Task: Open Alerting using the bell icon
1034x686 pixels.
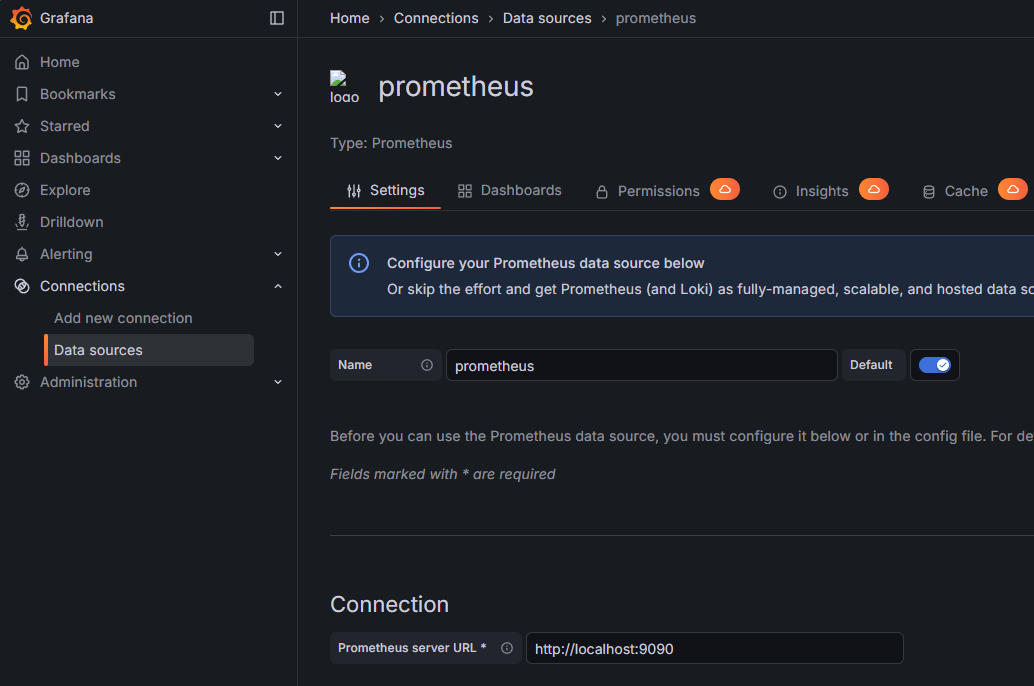Action: coord(22,253)
